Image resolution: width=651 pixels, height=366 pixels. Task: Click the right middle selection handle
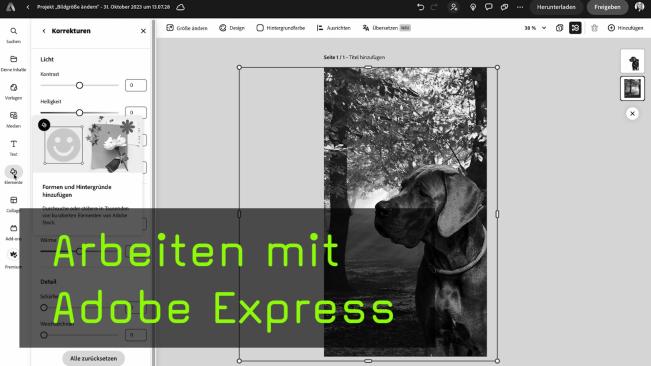497,214
